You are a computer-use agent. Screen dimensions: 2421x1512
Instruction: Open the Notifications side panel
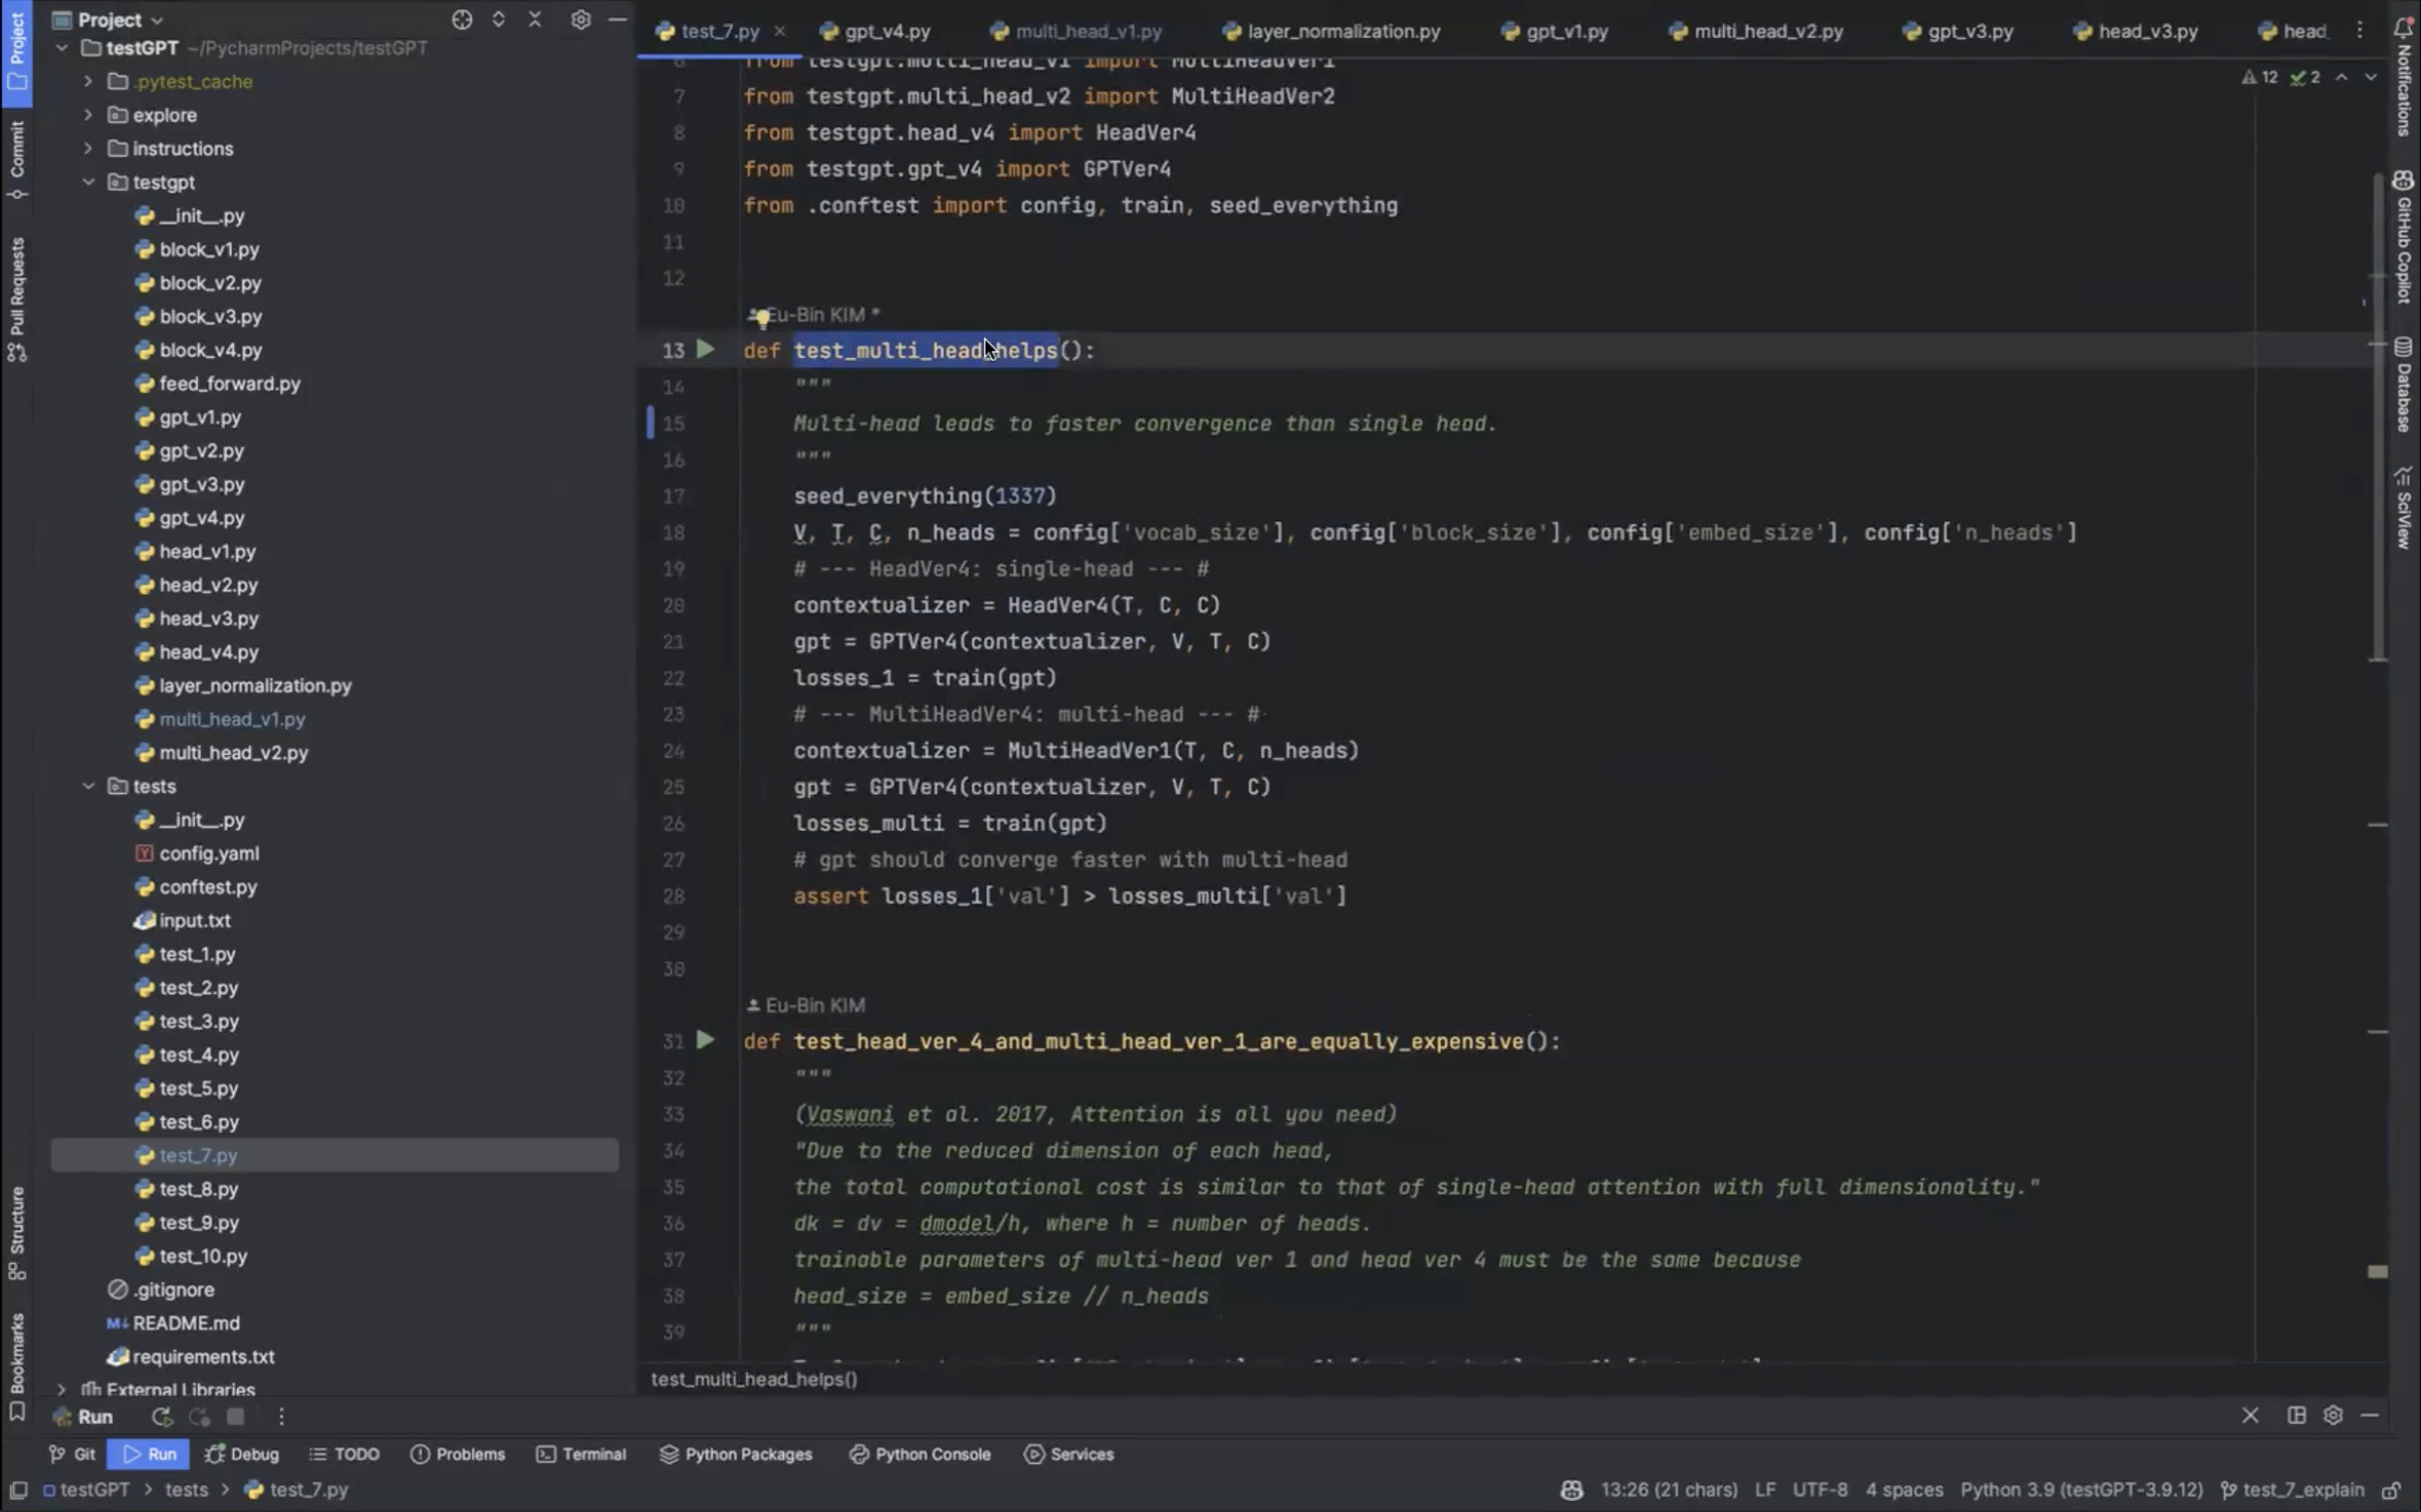[2403, 75]
